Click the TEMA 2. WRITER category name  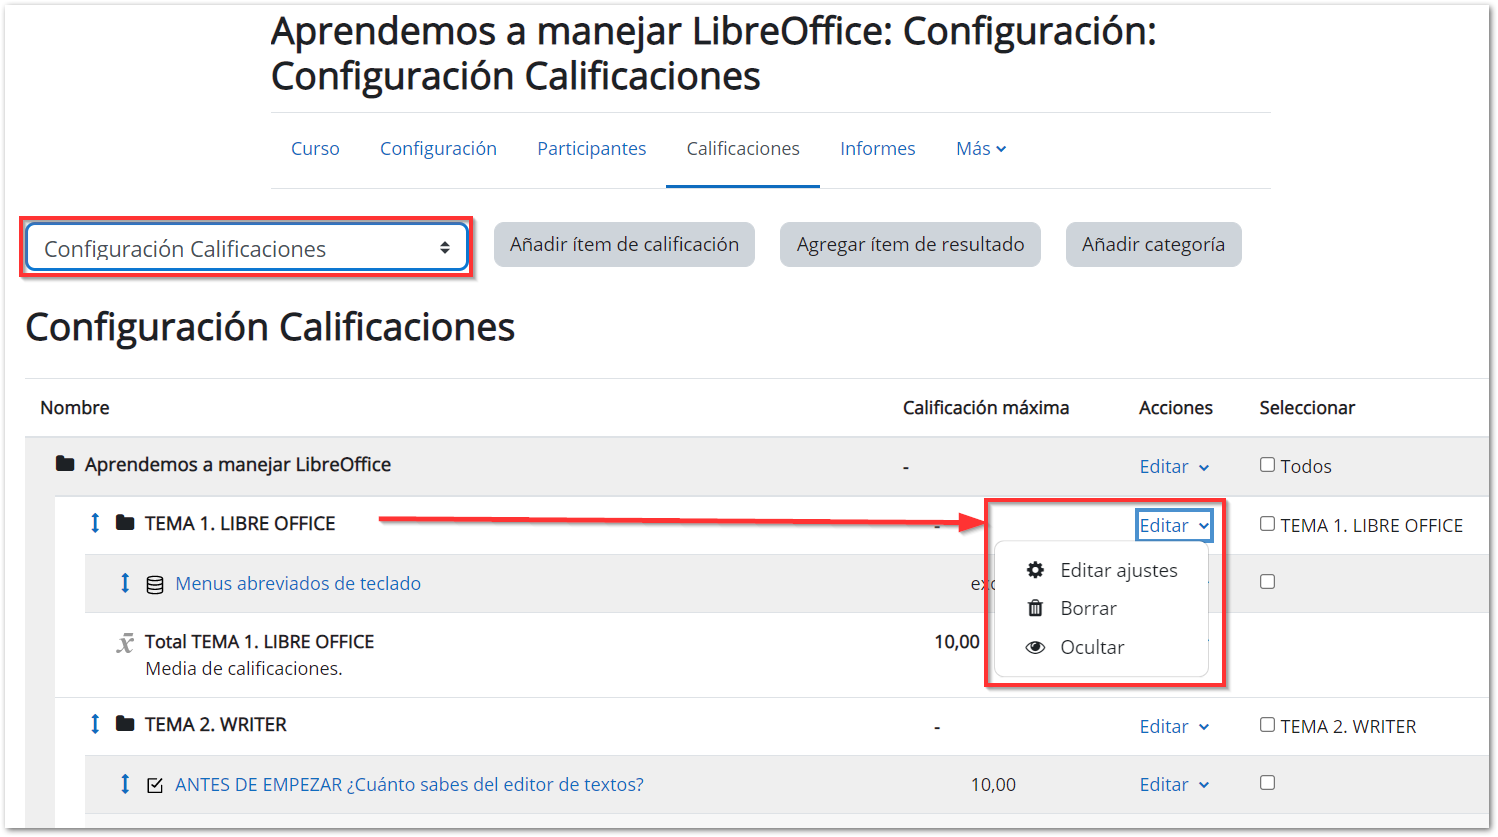pyautogui.click(x=215, y=724)
